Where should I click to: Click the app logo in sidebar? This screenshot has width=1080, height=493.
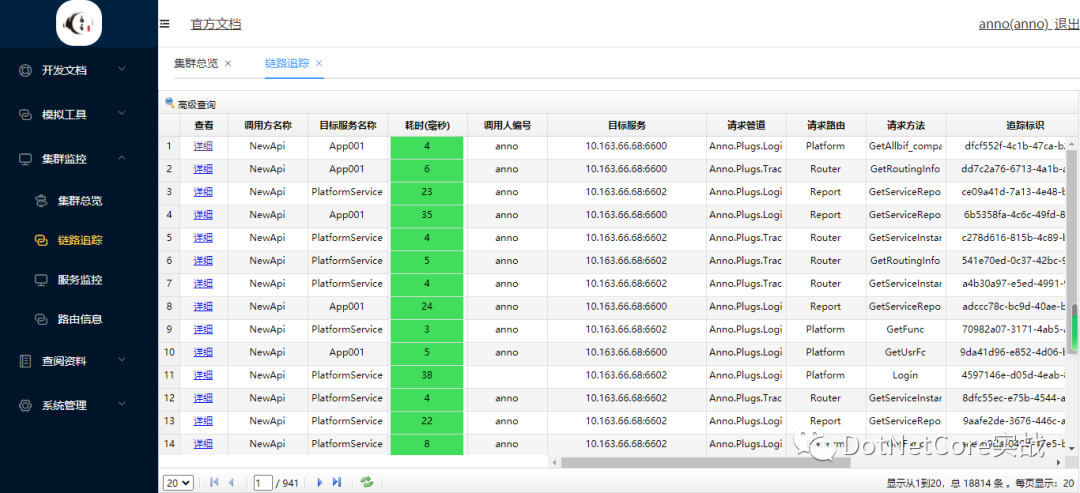(79, 23)
